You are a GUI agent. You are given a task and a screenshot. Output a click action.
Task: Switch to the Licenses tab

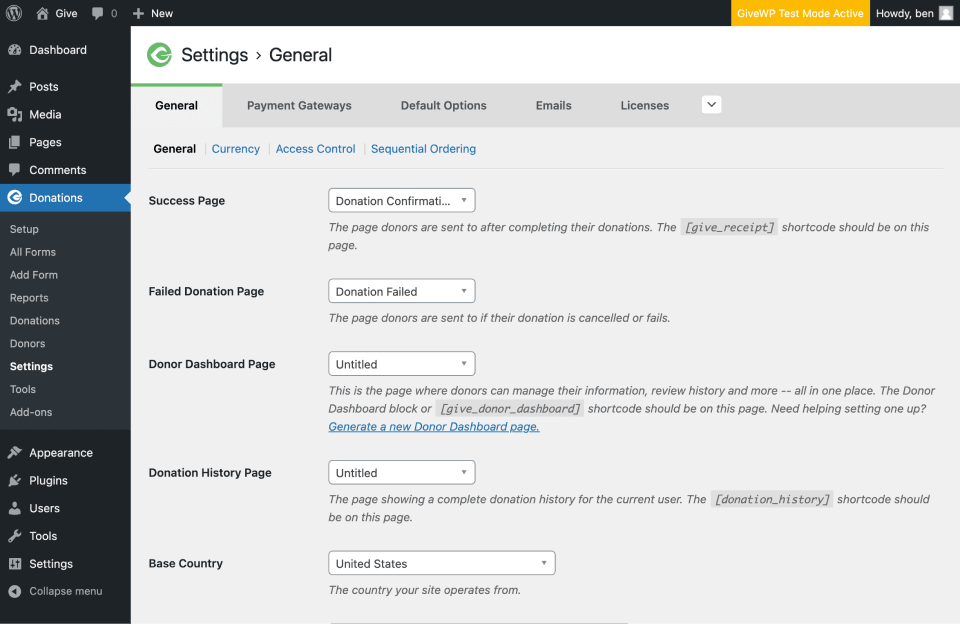click(645, 105)
